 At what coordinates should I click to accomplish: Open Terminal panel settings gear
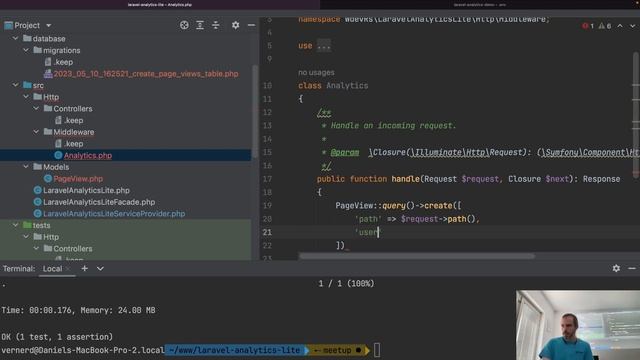(616, 268)
